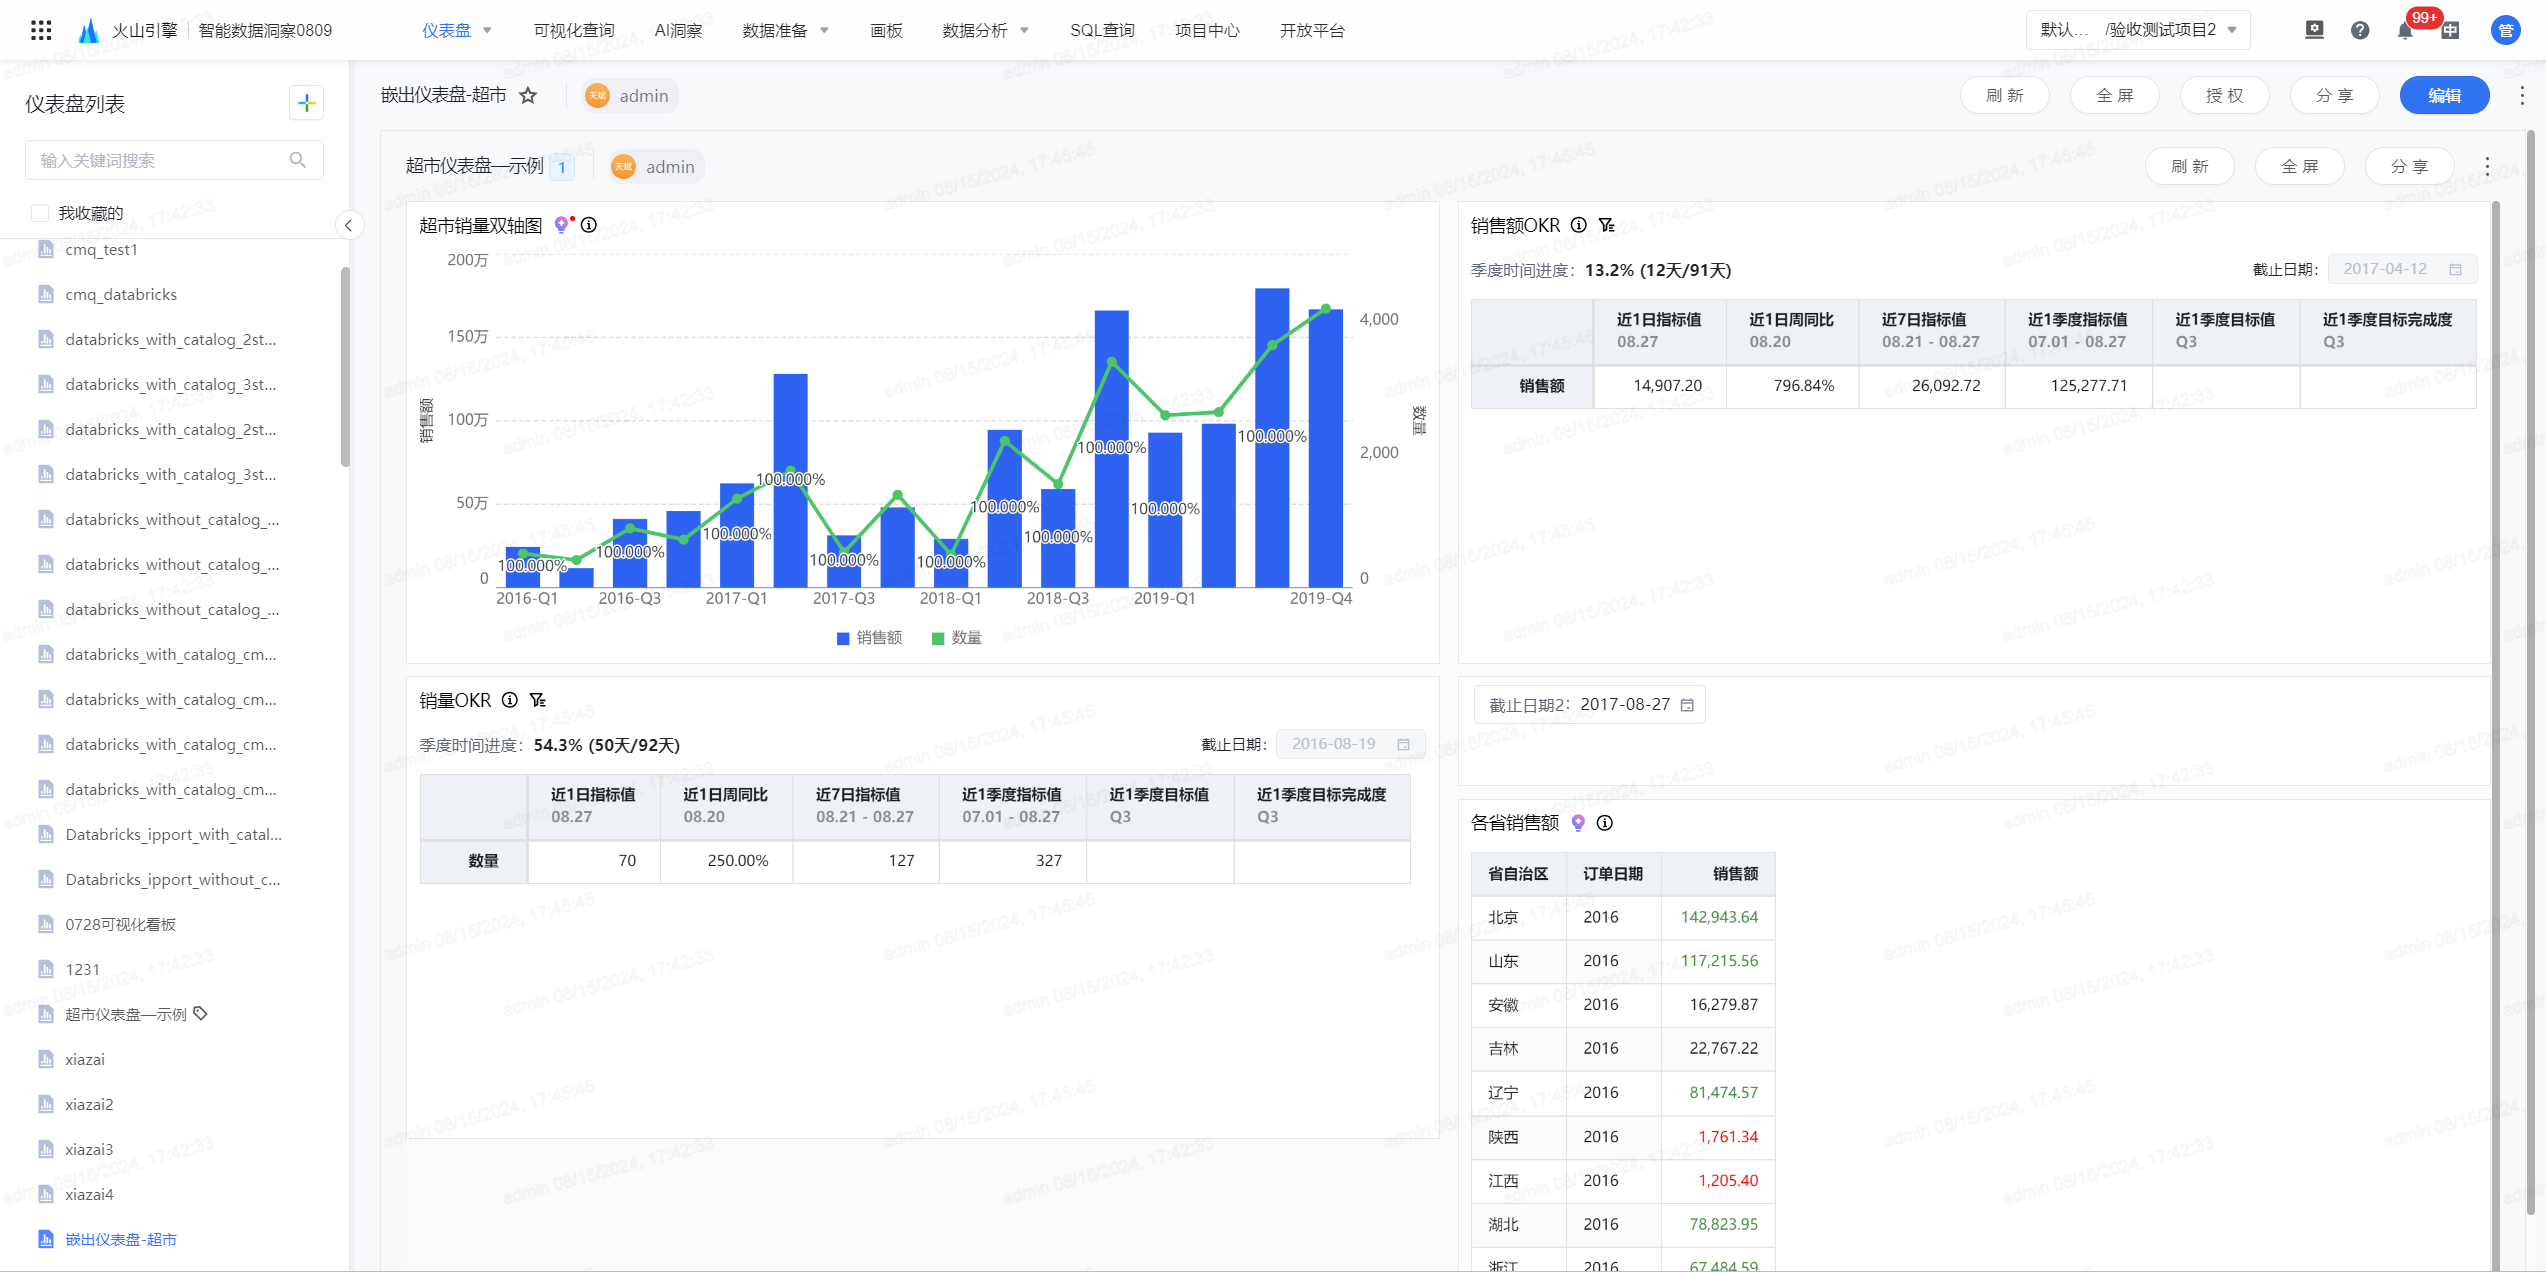The height and width of the screenshot is (1272, 2546).
Task: Go to AI洞察 tab
Action: pyautogui.click(x=678, y=30)
